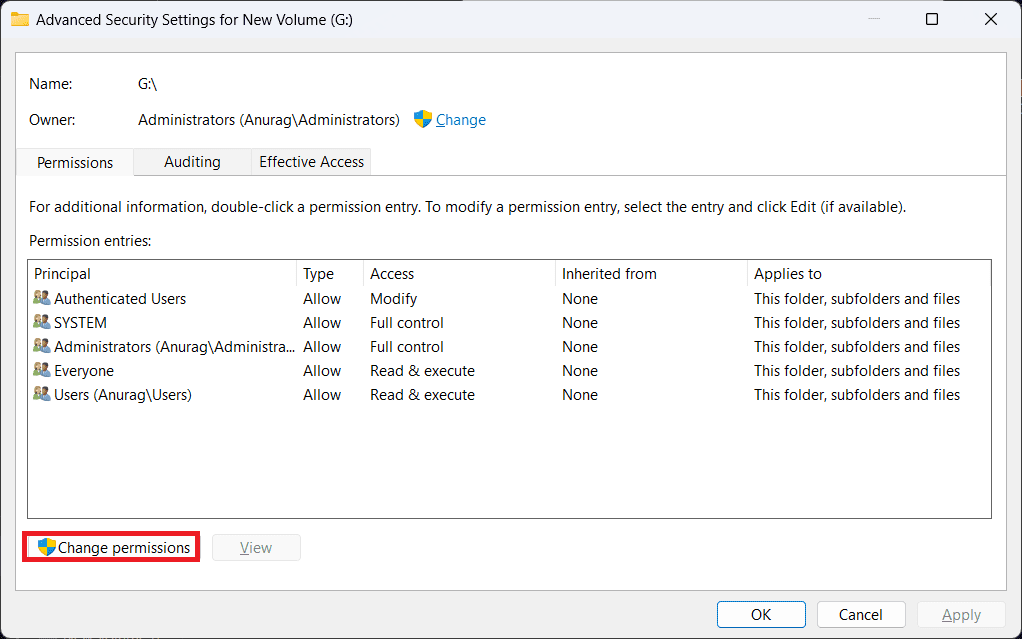
Task: Click the Cancel button
Action: [861, 615]
